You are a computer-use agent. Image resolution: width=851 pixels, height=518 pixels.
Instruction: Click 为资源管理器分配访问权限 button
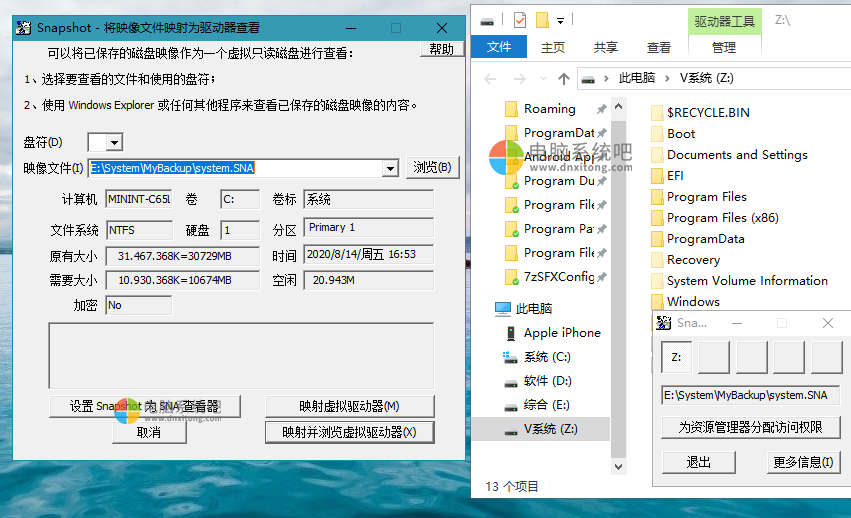(x=751, y=427)
